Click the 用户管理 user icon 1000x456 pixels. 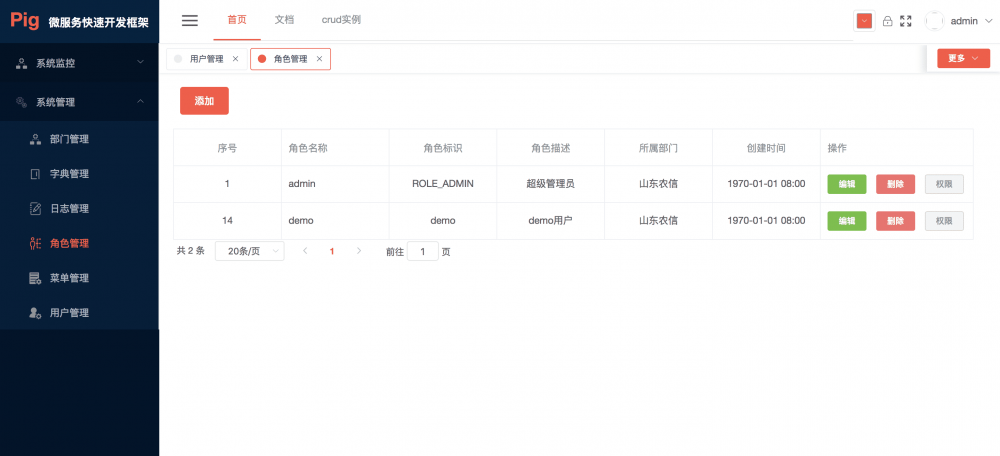tap(35, 313)
